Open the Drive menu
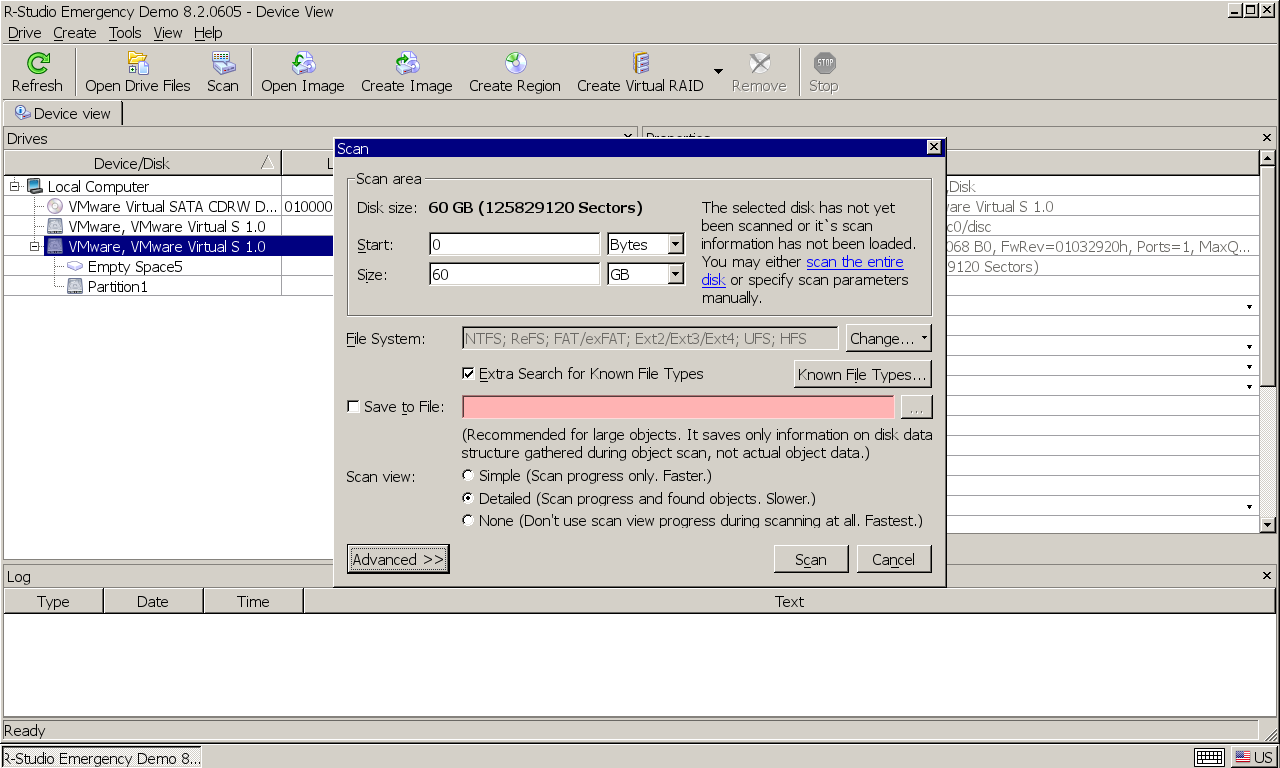Screen dimensions: 1280x768 pos(25,33)
